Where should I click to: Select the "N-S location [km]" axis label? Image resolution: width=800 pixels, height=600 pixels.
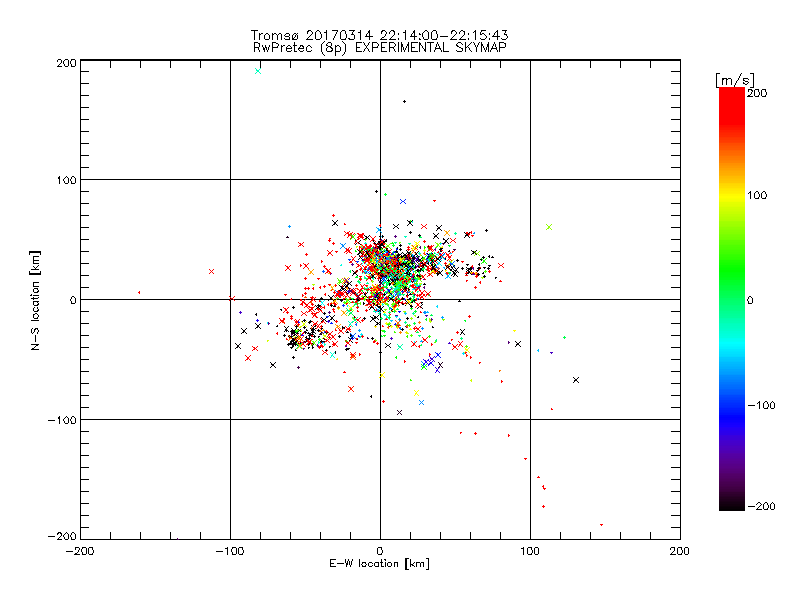pos(35,300)
